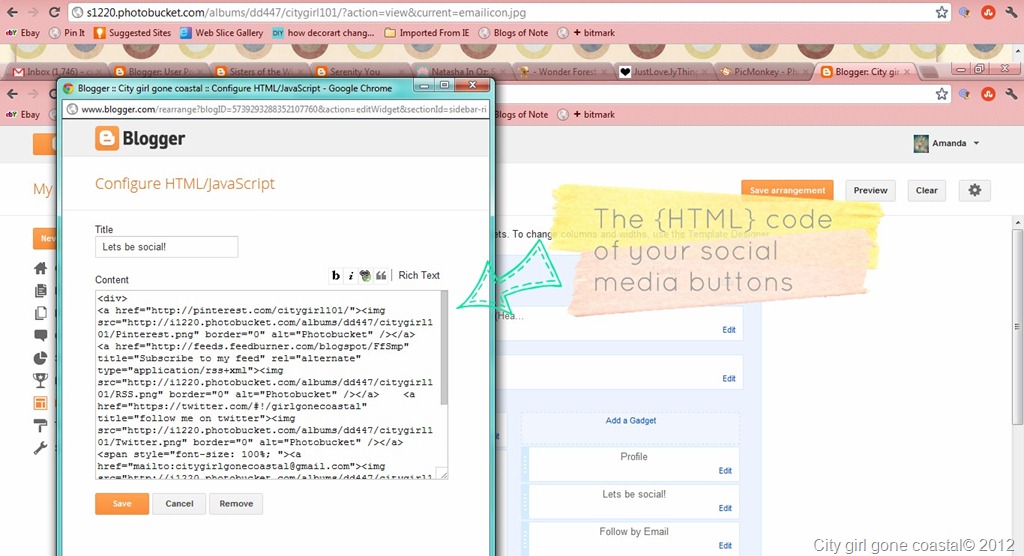Open + bitmark bookmark in top bar

click(x=586, y=33)
